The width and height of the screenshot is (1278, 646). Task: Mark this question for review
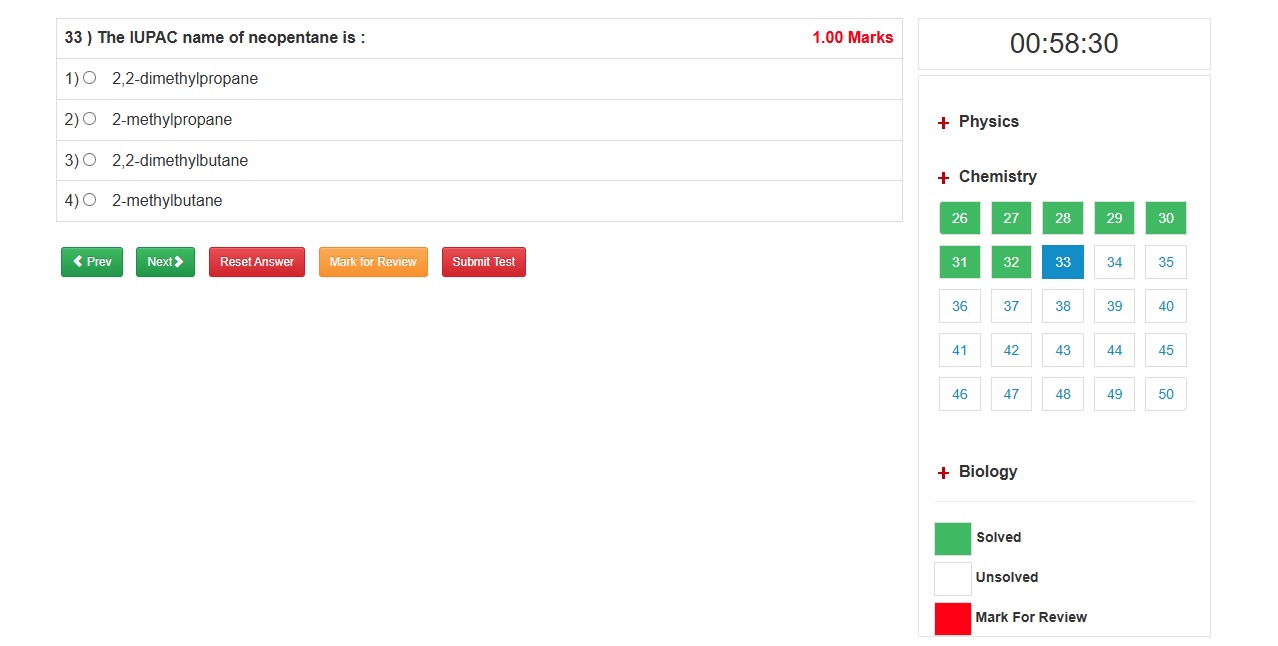pos(373,261)
